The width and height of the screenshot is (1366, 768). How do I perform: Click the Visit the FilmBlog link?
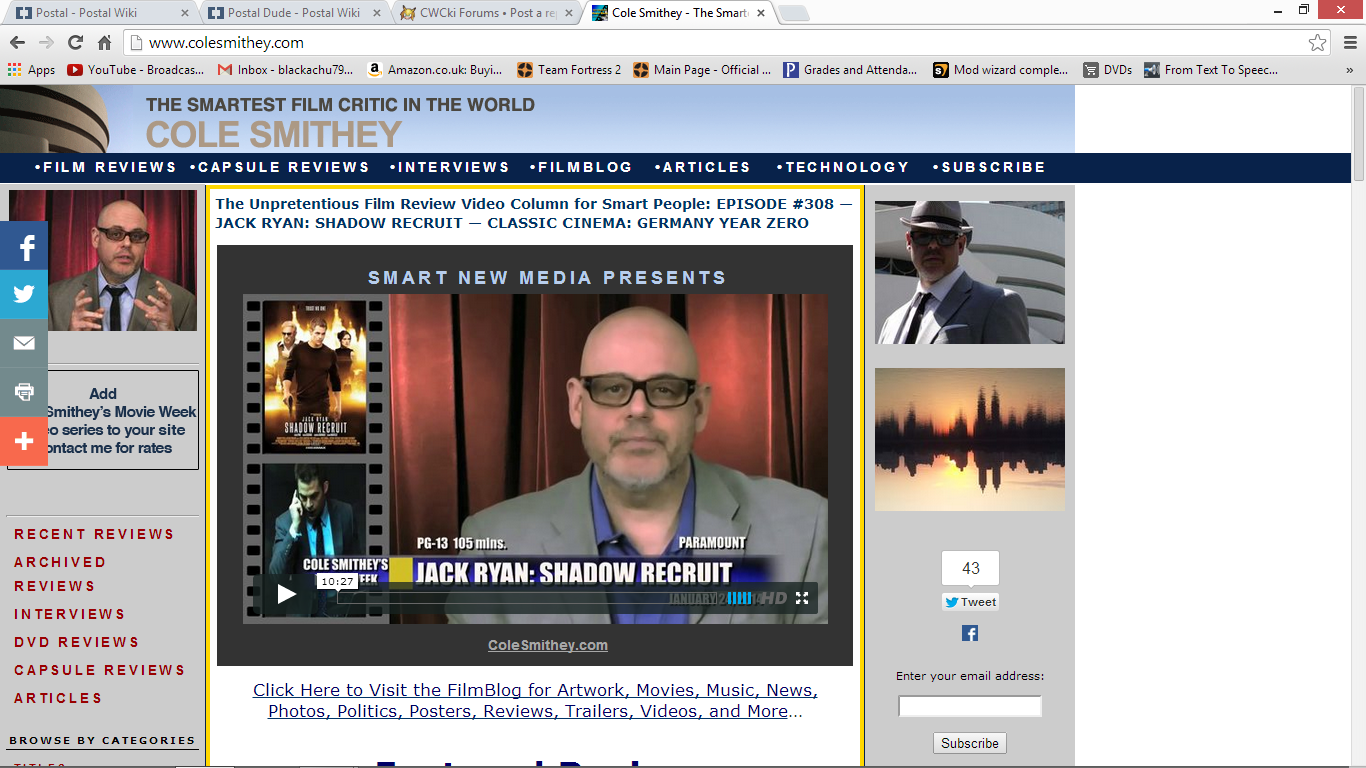point(535,701)
